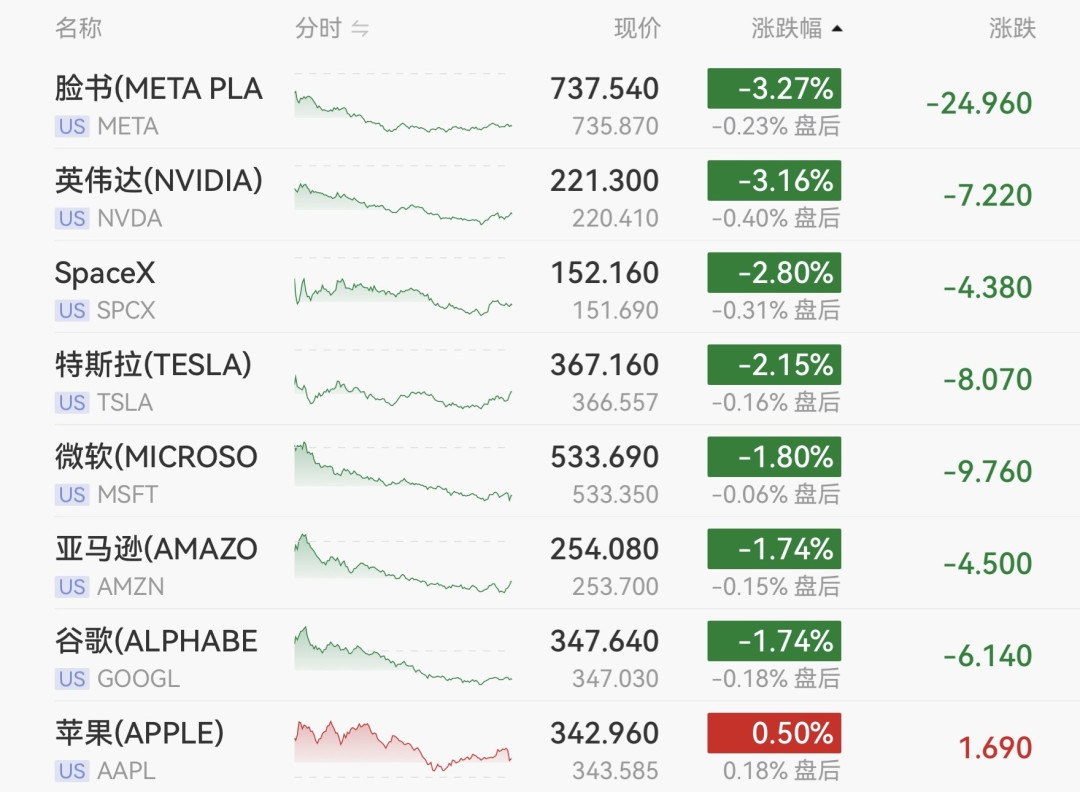Toggle the 分时 chart swap icon
The height and width of the screenshot is (792, 1080).
[x=360, y=29]
